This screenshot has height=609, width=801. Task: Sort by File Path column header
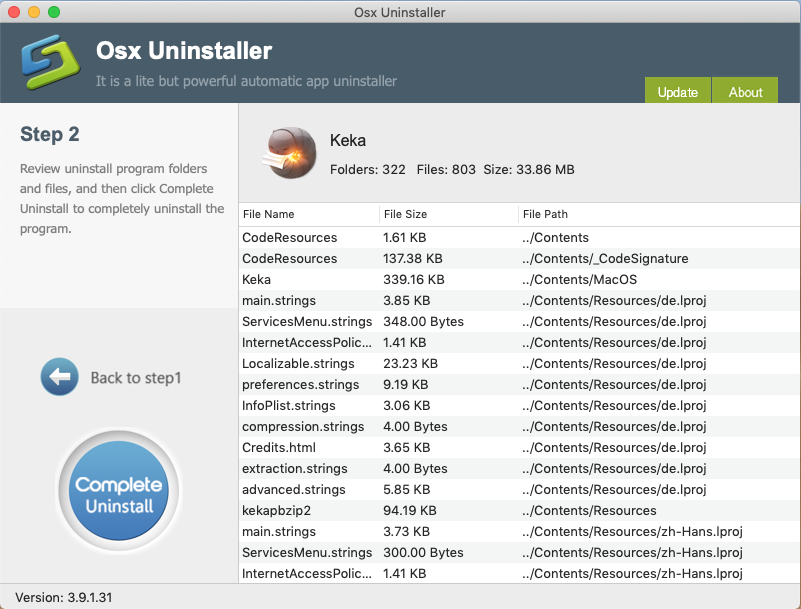pyautogui.click(x=655, y=214)
